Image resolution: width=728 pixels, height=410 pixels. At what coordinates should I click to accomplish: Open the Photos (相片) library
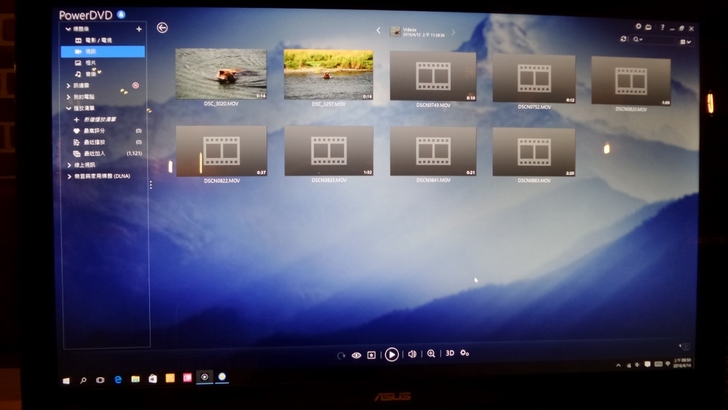85,63
